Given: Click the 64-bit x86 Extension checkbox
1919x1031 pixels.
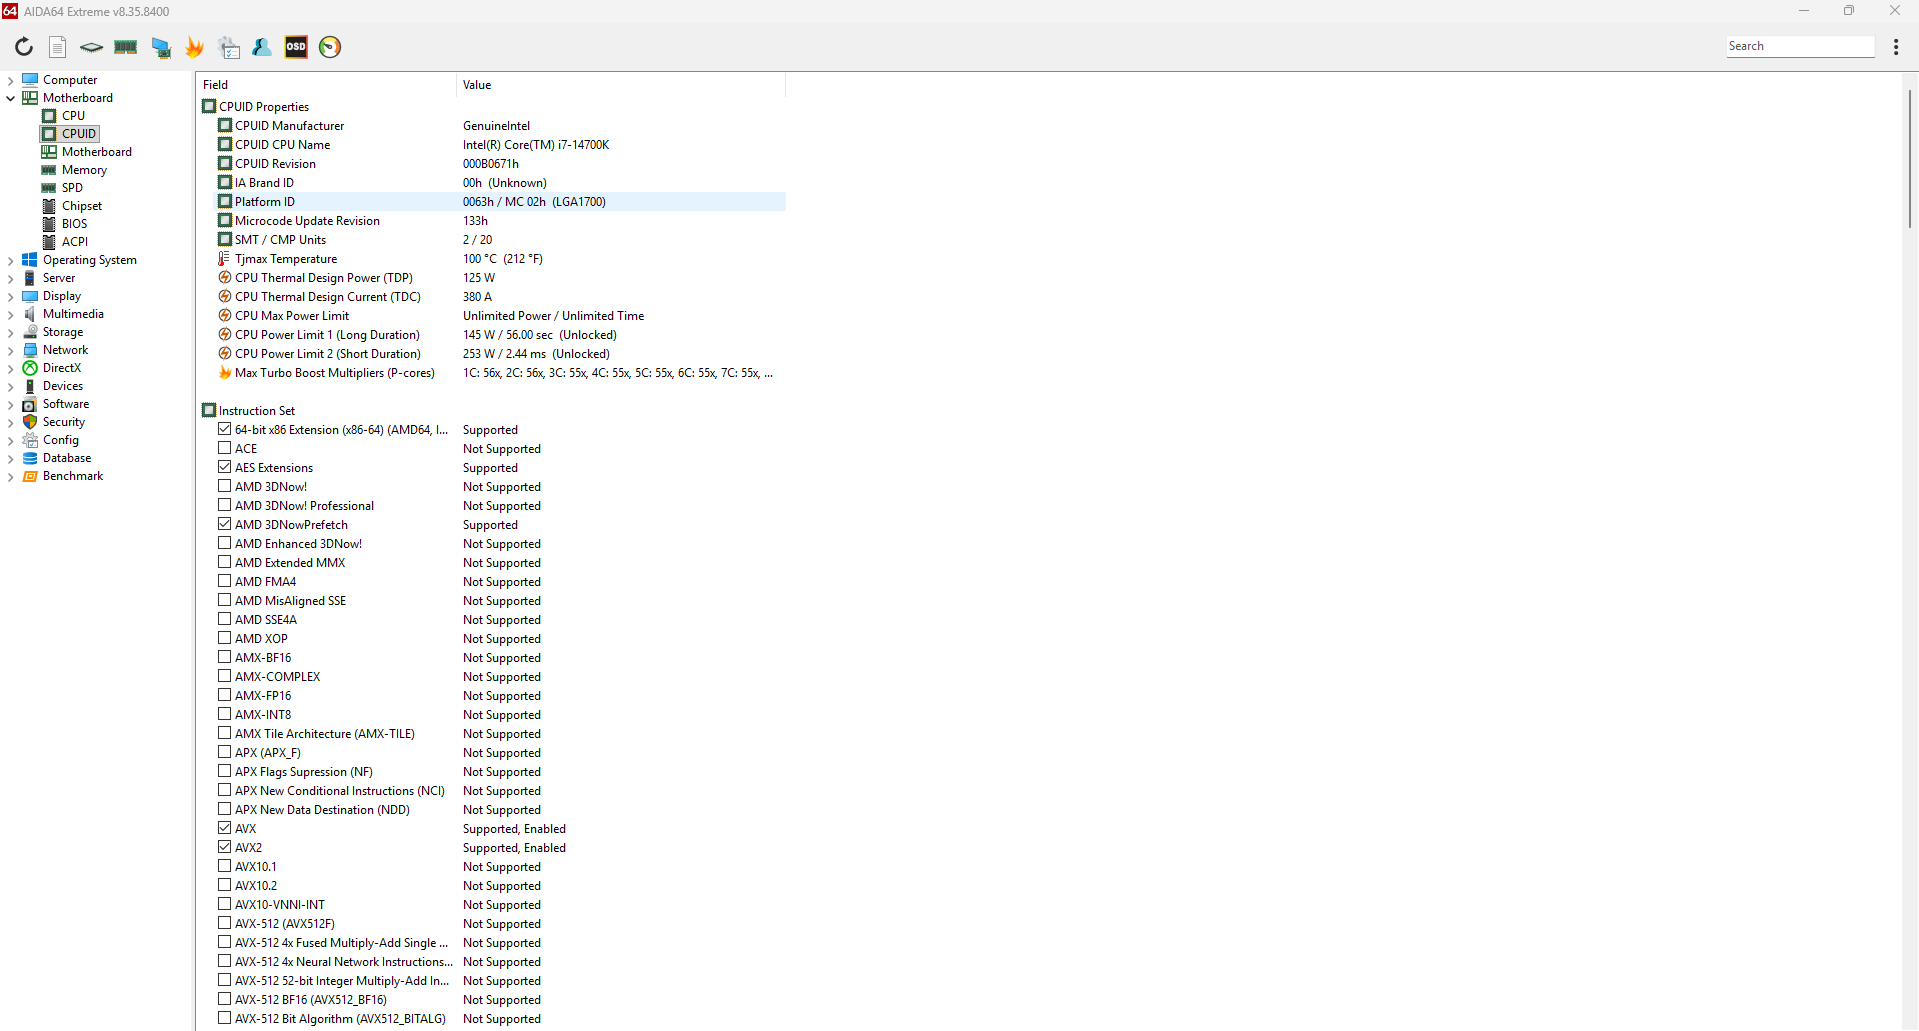Looking at the screenshot, I should (225, 429).
